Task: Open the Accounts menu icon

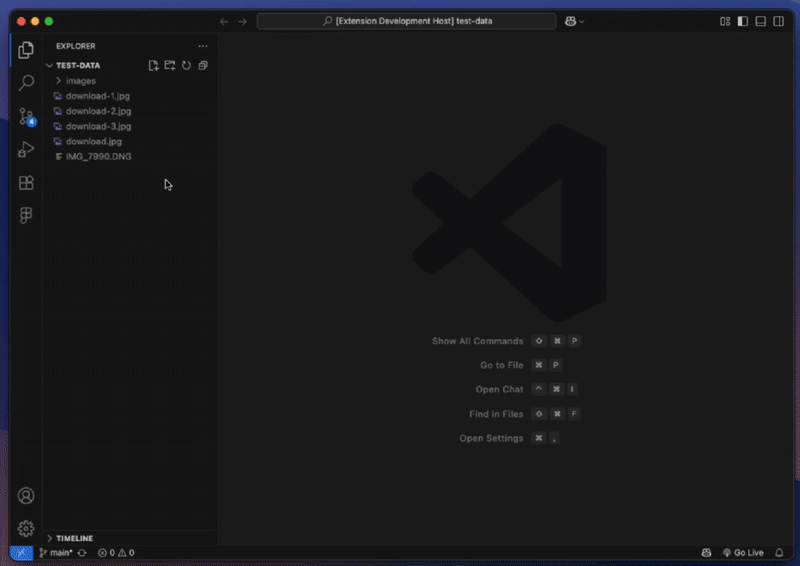Action: [x=26, y=496]
